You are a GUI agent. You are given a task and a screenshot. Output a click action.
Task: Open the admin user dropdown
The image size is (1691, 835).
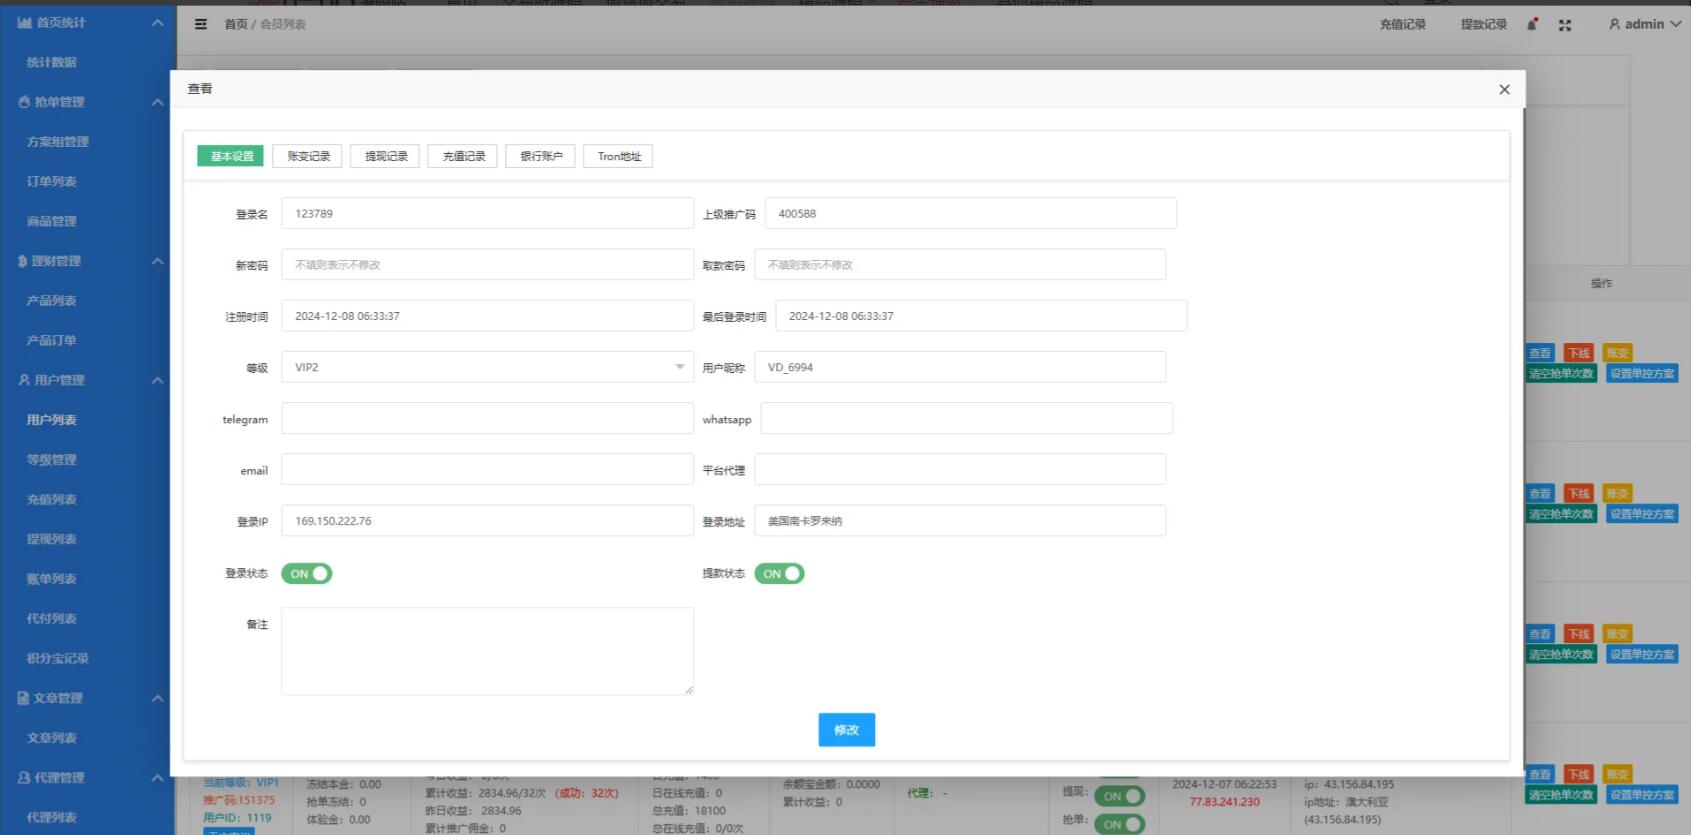point(1645,24)
